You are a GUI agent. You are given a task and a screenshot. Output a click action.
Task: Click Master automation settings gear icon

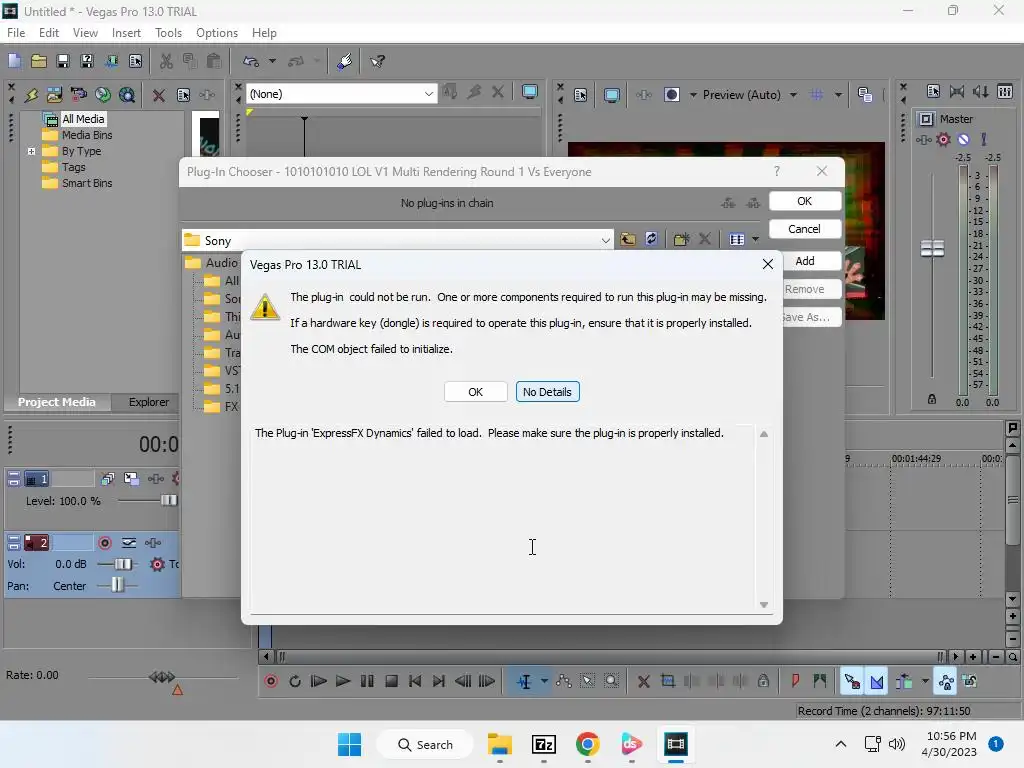943,139
